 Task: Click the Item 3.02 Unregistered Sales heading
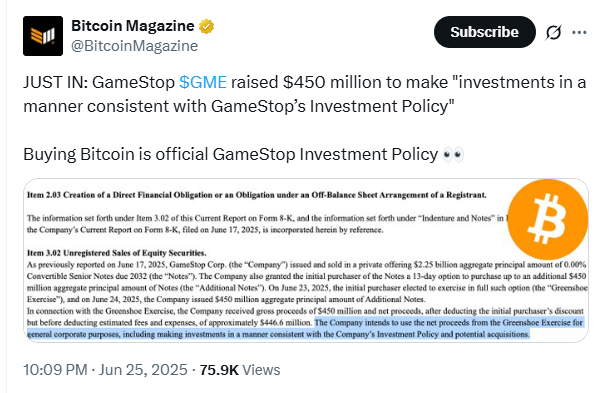pyautogui.click(x=117, y=253)
